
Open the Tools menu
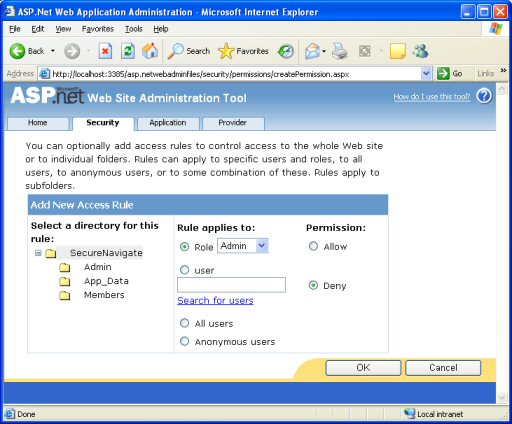coord(134,29)
